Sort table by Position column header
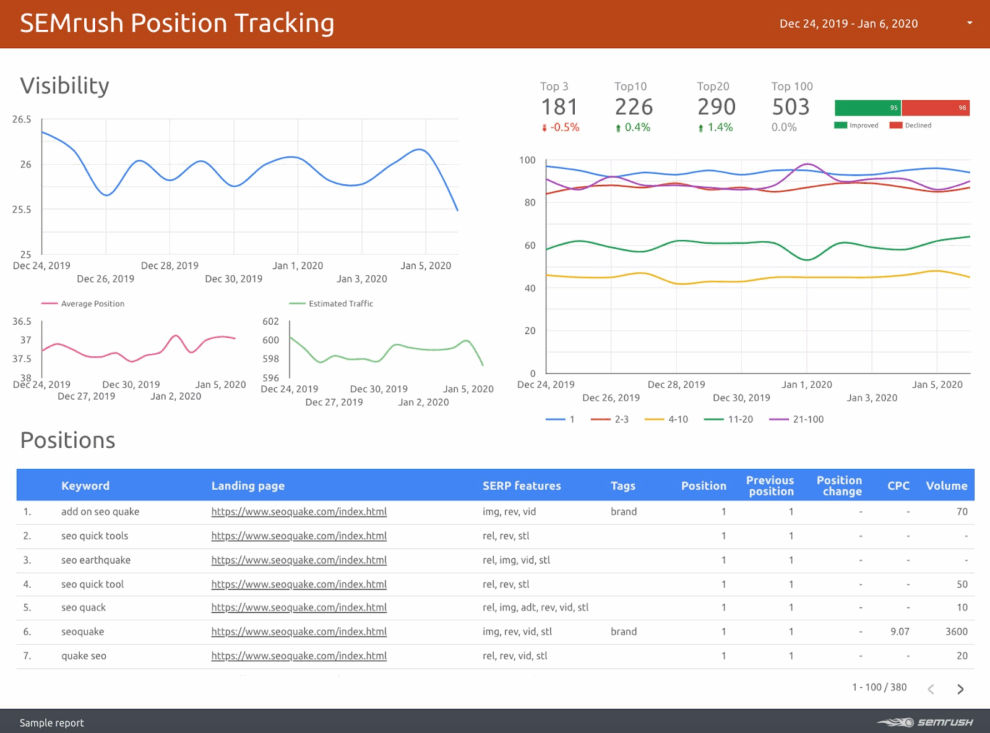Viewport: 990px width, 733px height. 703,486
